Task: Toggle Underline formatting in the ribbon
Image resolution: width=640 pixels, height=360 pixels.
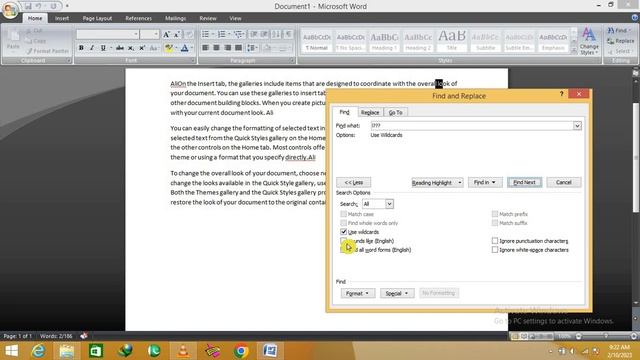Action: click(x=103, y=48)
